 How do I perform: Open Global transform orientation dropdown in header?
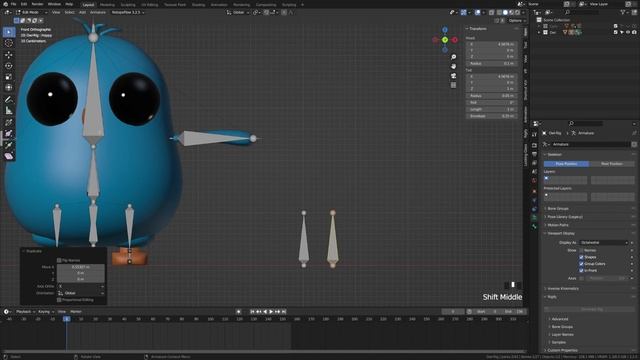pos(237,13)
